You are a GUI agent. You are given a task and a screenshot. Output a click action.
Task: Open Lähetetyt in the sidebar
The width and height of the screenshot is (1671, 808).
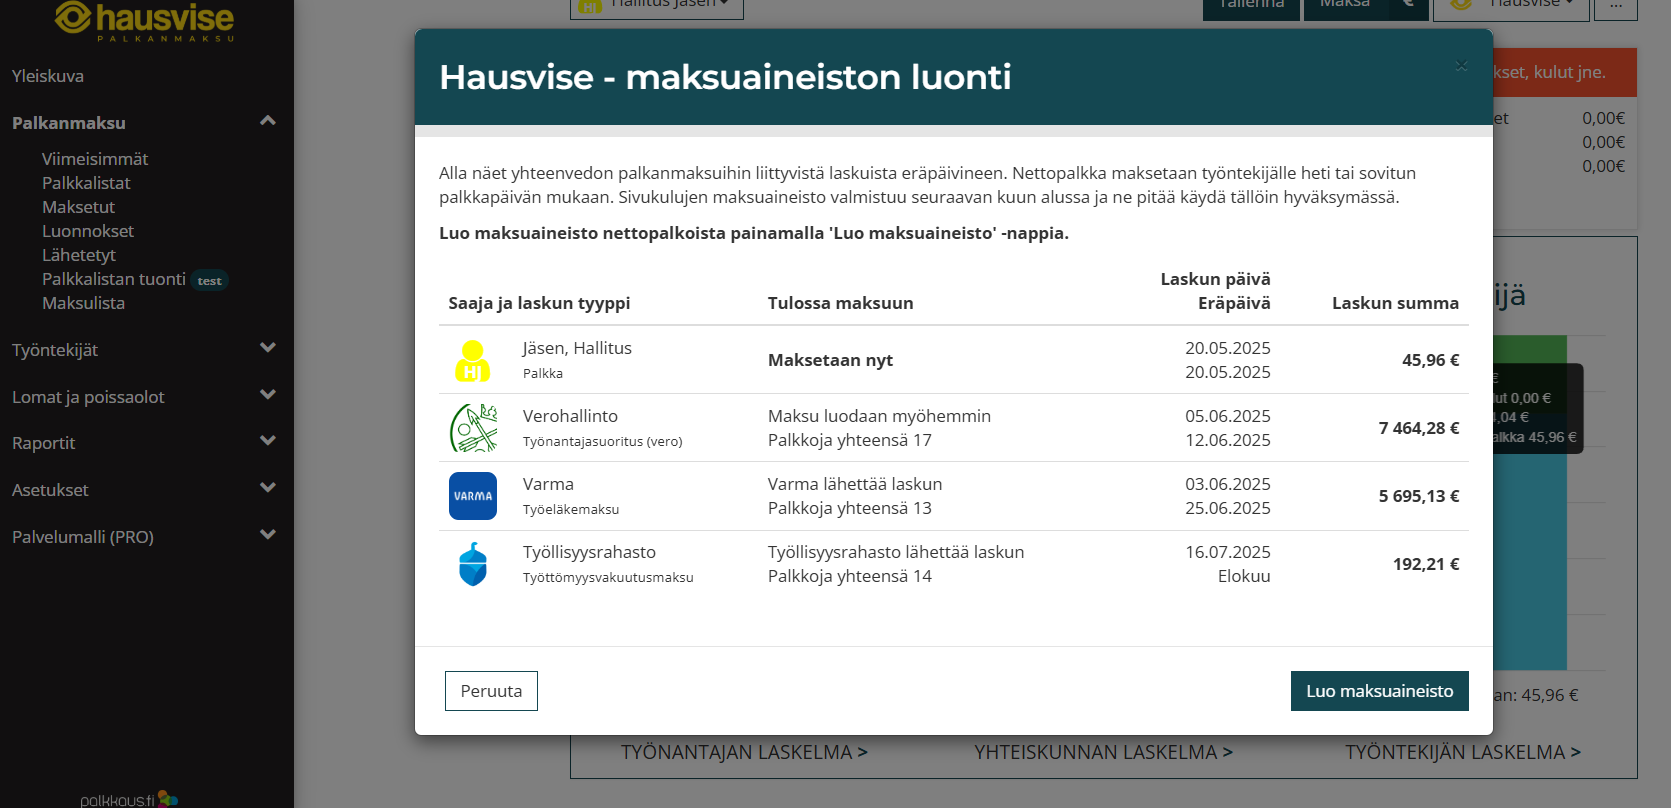(x=79, y=255)
